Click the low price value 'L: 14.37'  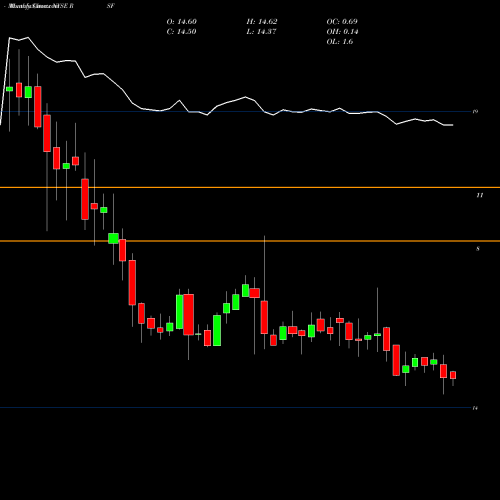261,32
